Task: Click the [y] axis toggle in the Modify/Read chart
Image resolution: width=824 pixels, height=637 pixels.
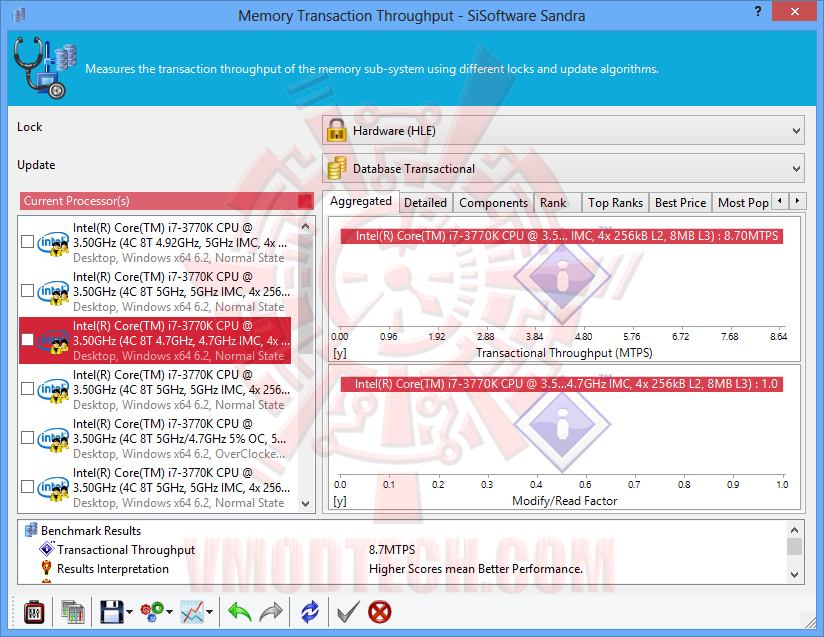Action: click(x=340, y=501)
